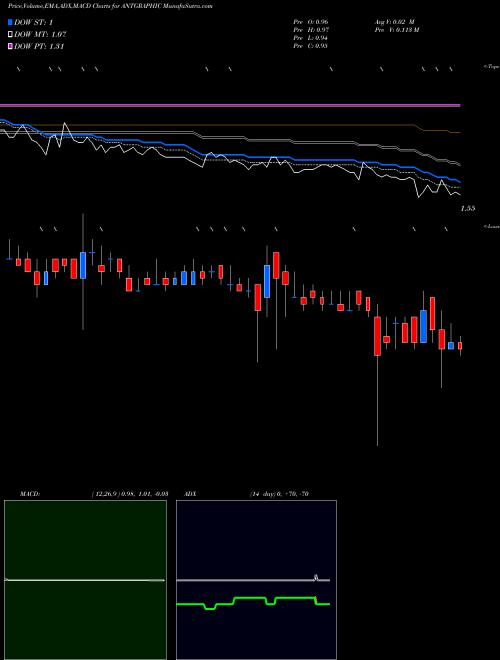Click the 'Pre O: 0.96' open value

pyautogui.click(x=311, y=22)
